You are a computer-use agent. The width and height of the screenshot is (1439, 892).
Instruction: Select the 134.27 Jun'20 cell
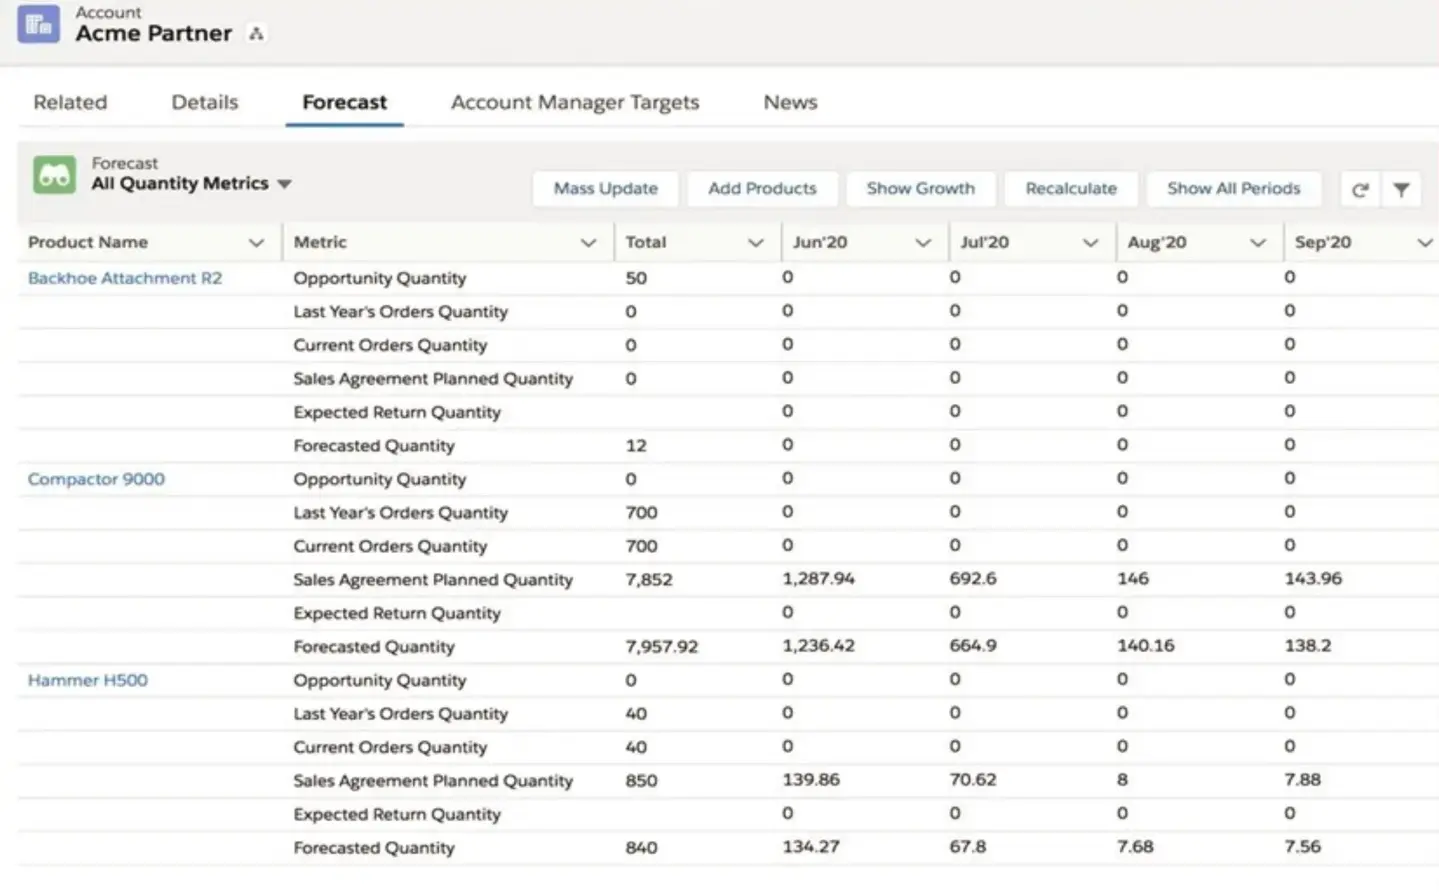811,847
